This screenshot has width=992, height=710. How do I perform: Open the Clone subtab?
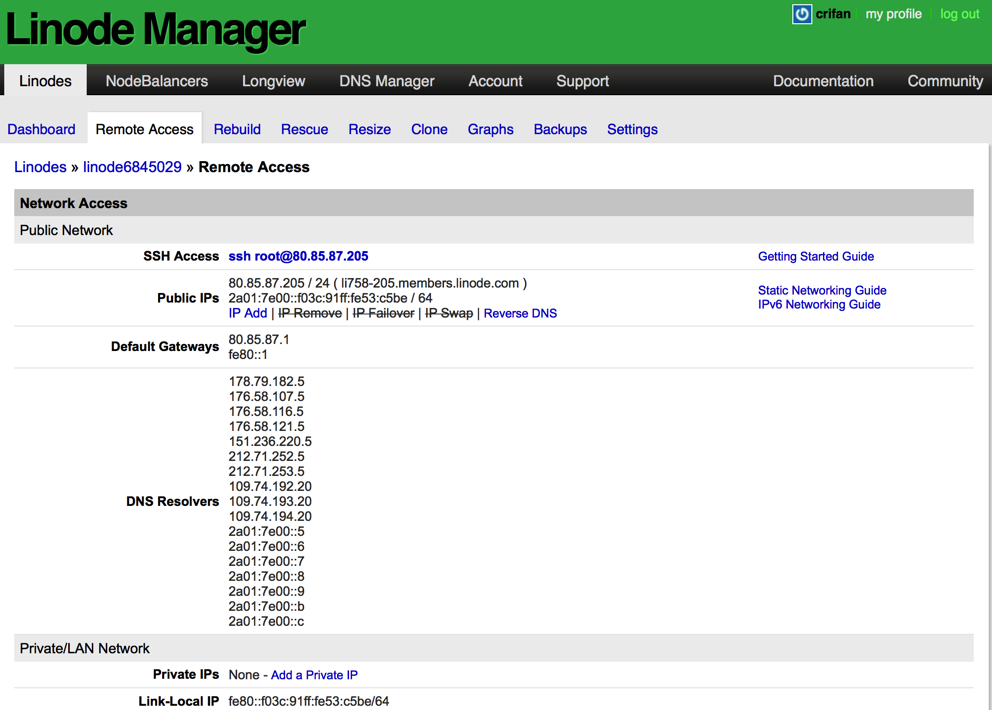point(429,129)
